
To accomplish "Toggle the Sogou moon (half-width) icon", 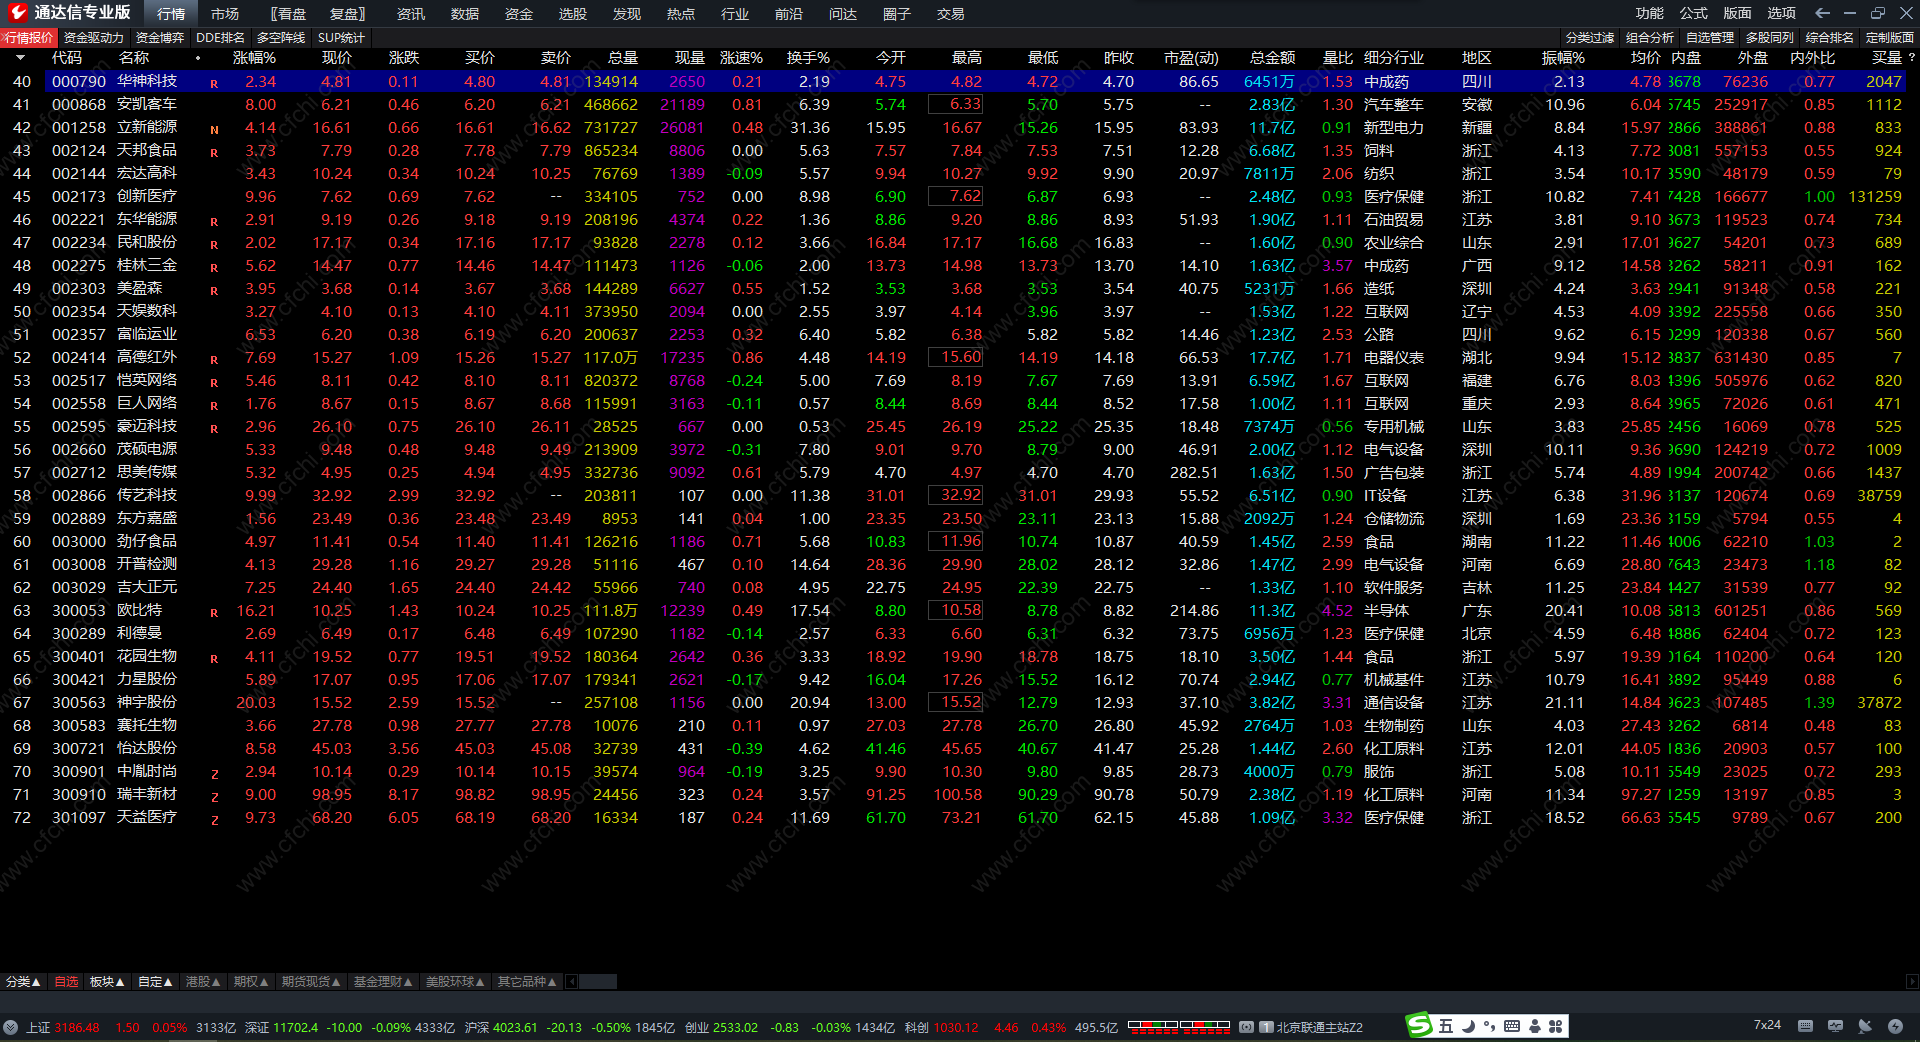I will 1468,1026.
